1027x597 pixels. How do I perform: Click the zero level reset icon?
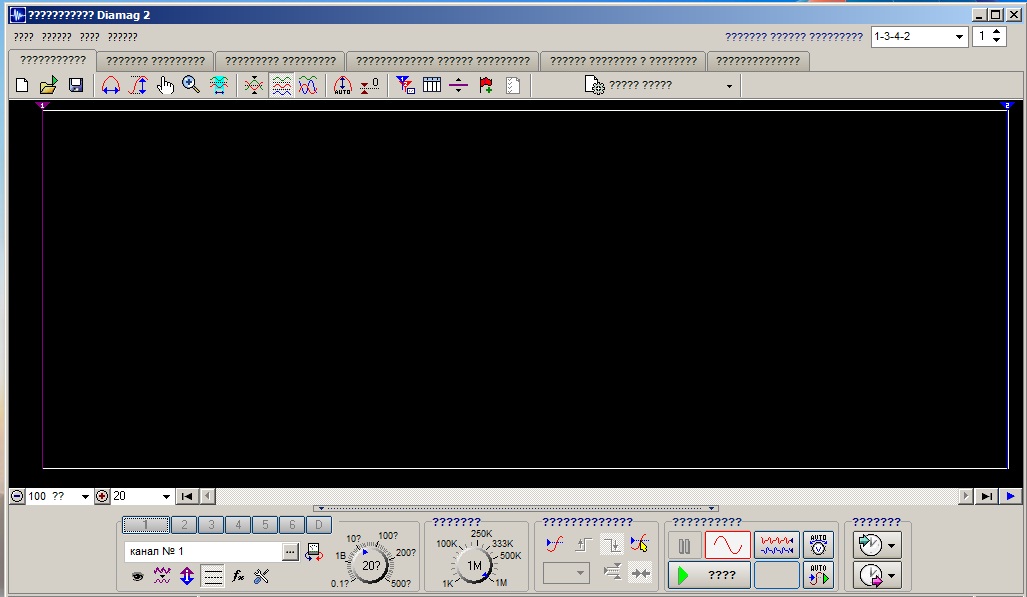click(x=369, y=85)
